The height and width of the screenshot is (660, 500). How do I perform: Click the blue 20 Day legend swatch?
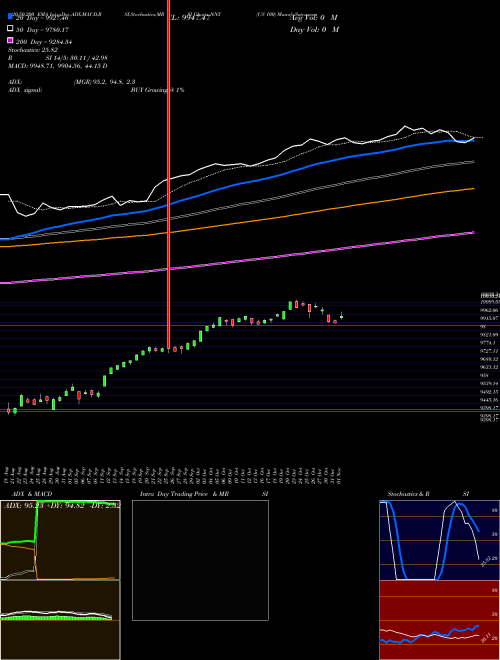click(x=10, y=18)
